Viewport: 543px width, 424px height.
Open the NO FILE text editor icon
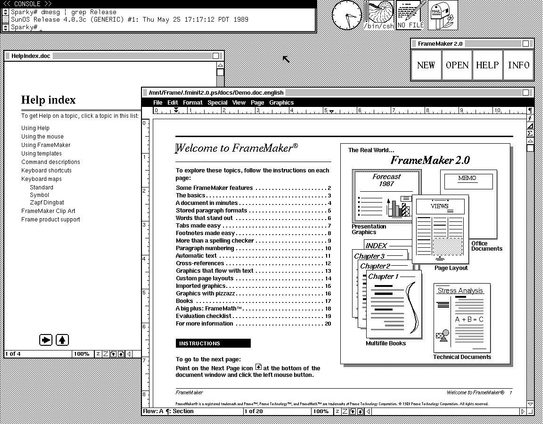point(410,15)
